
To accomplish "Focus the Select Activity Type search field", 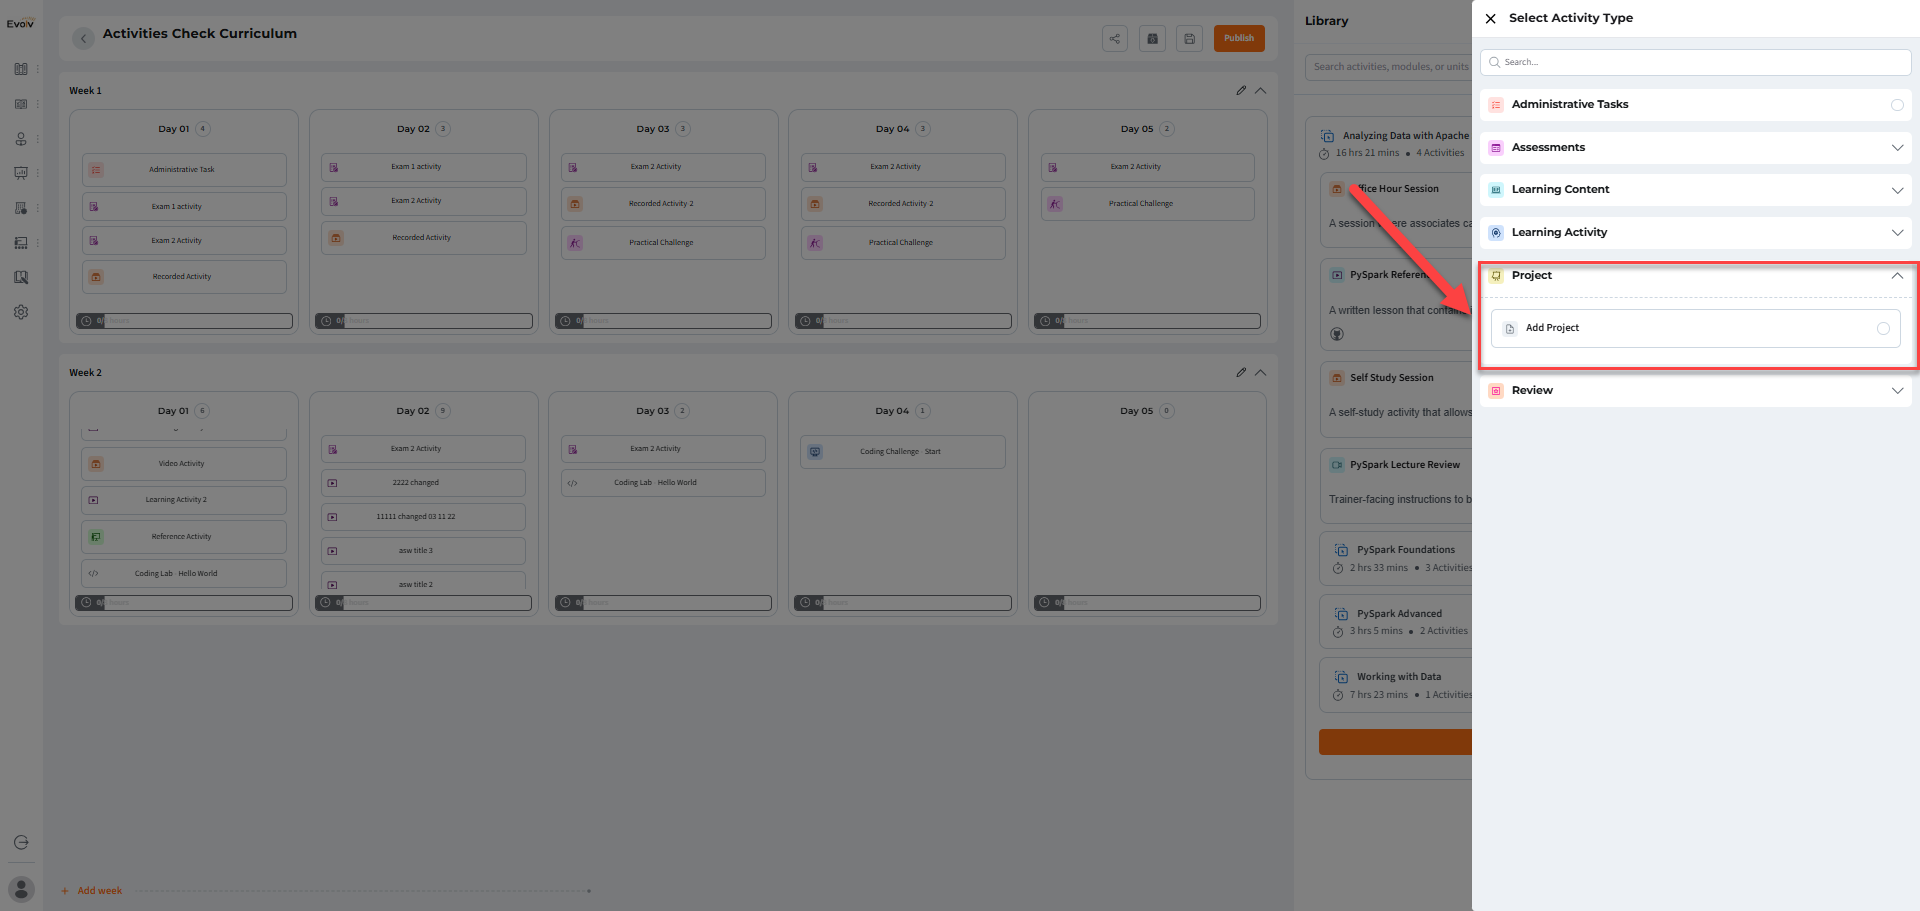I will pyautogui.click(x=1695, y=62).
